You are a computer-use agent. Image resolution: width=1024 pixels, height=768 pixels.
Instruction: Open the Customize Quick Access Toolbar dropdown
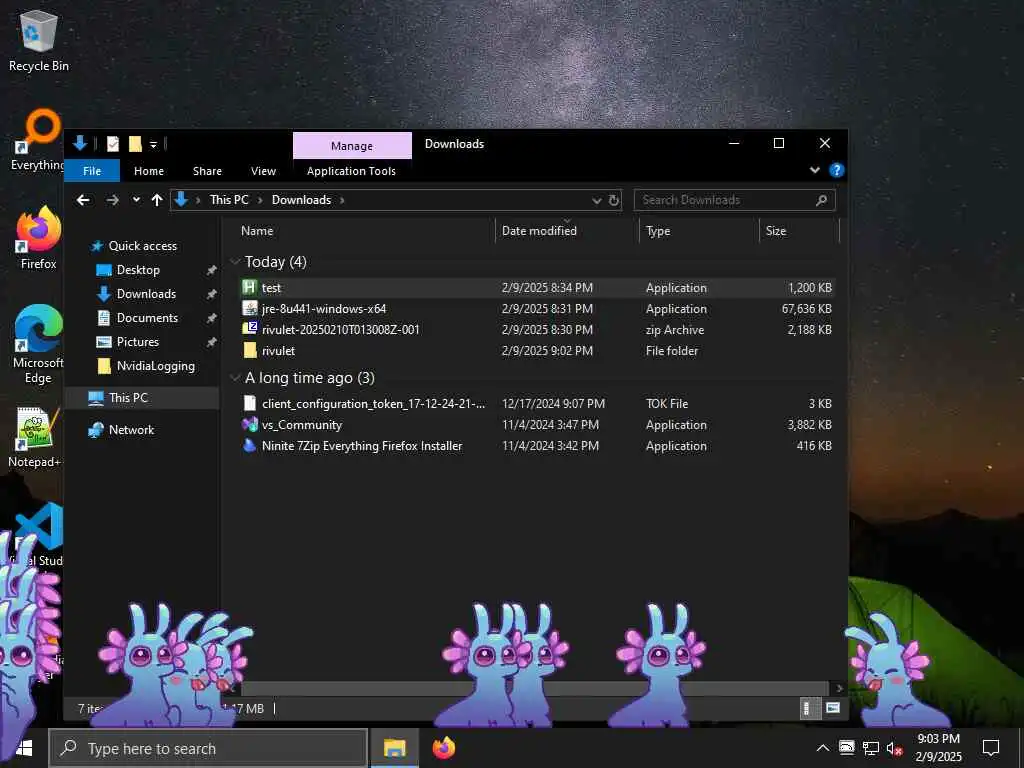coord(153,144)
